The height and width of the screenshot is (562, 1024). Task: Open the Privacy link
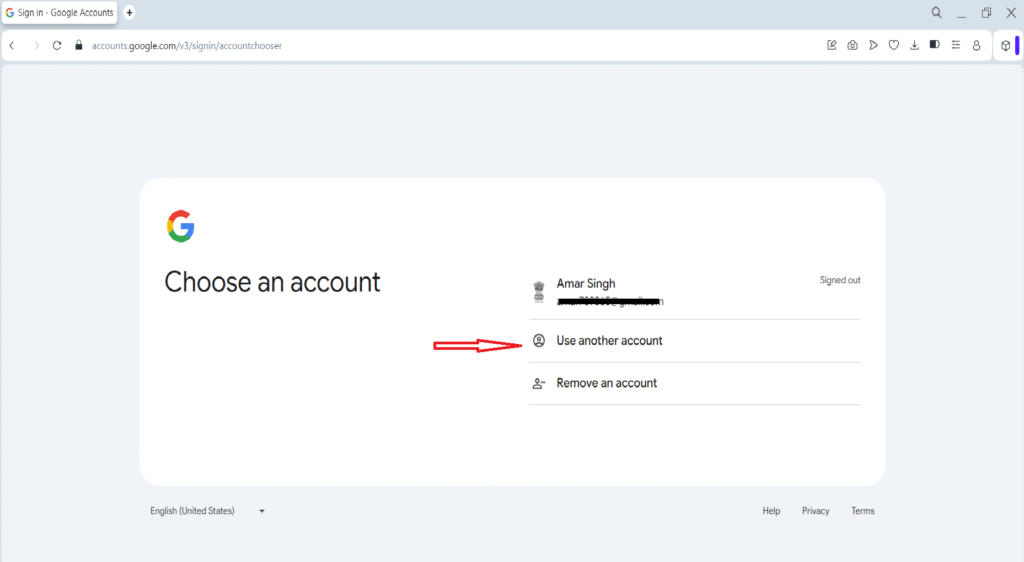tap(816, 511)
